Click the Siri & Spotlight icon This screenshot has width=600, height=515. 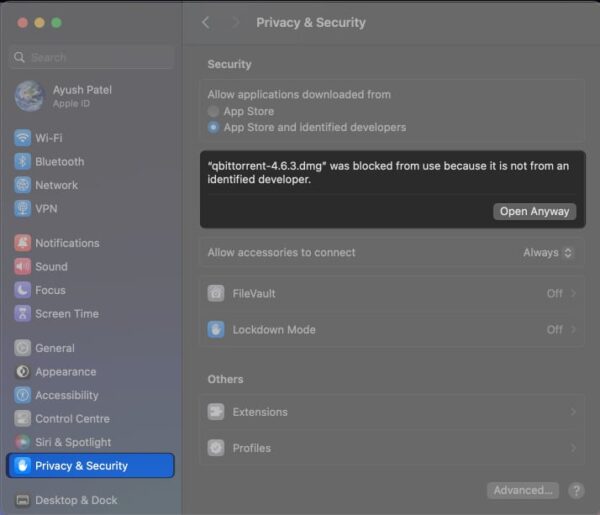click(23, 442)
